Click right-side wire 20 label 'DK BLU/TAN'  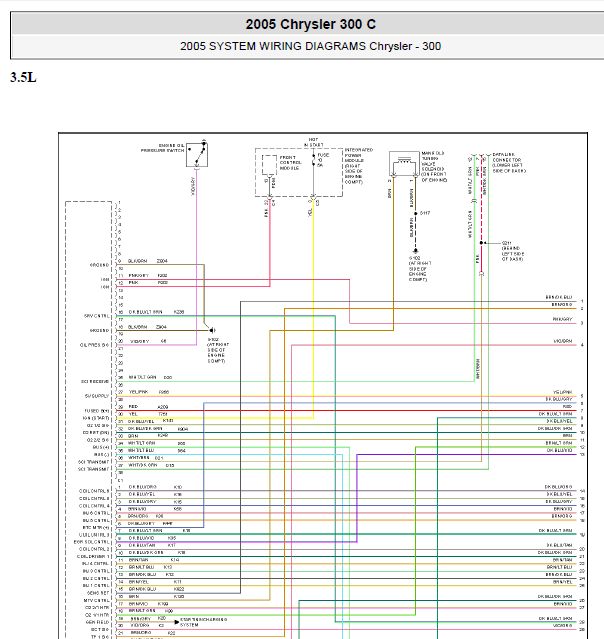coord(559,545)
